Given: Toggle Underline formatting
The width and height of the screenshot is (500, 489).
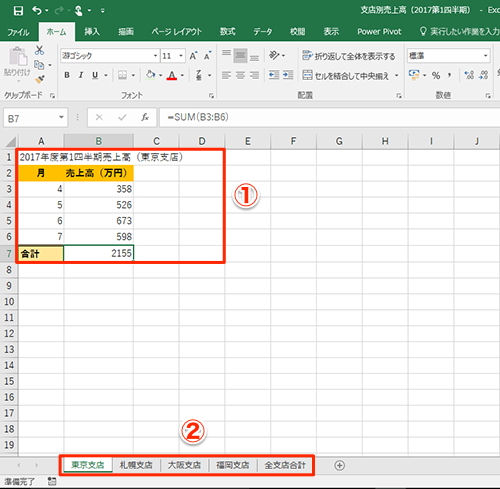Looking at the screenshot, I should [95, 75].
